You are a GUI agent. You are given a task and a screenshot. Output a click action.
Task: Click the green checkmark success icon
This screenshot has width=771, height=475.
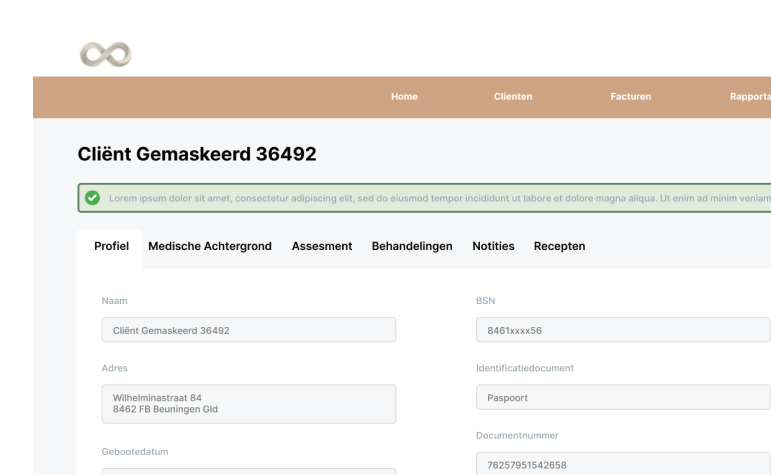click(92, 198)
